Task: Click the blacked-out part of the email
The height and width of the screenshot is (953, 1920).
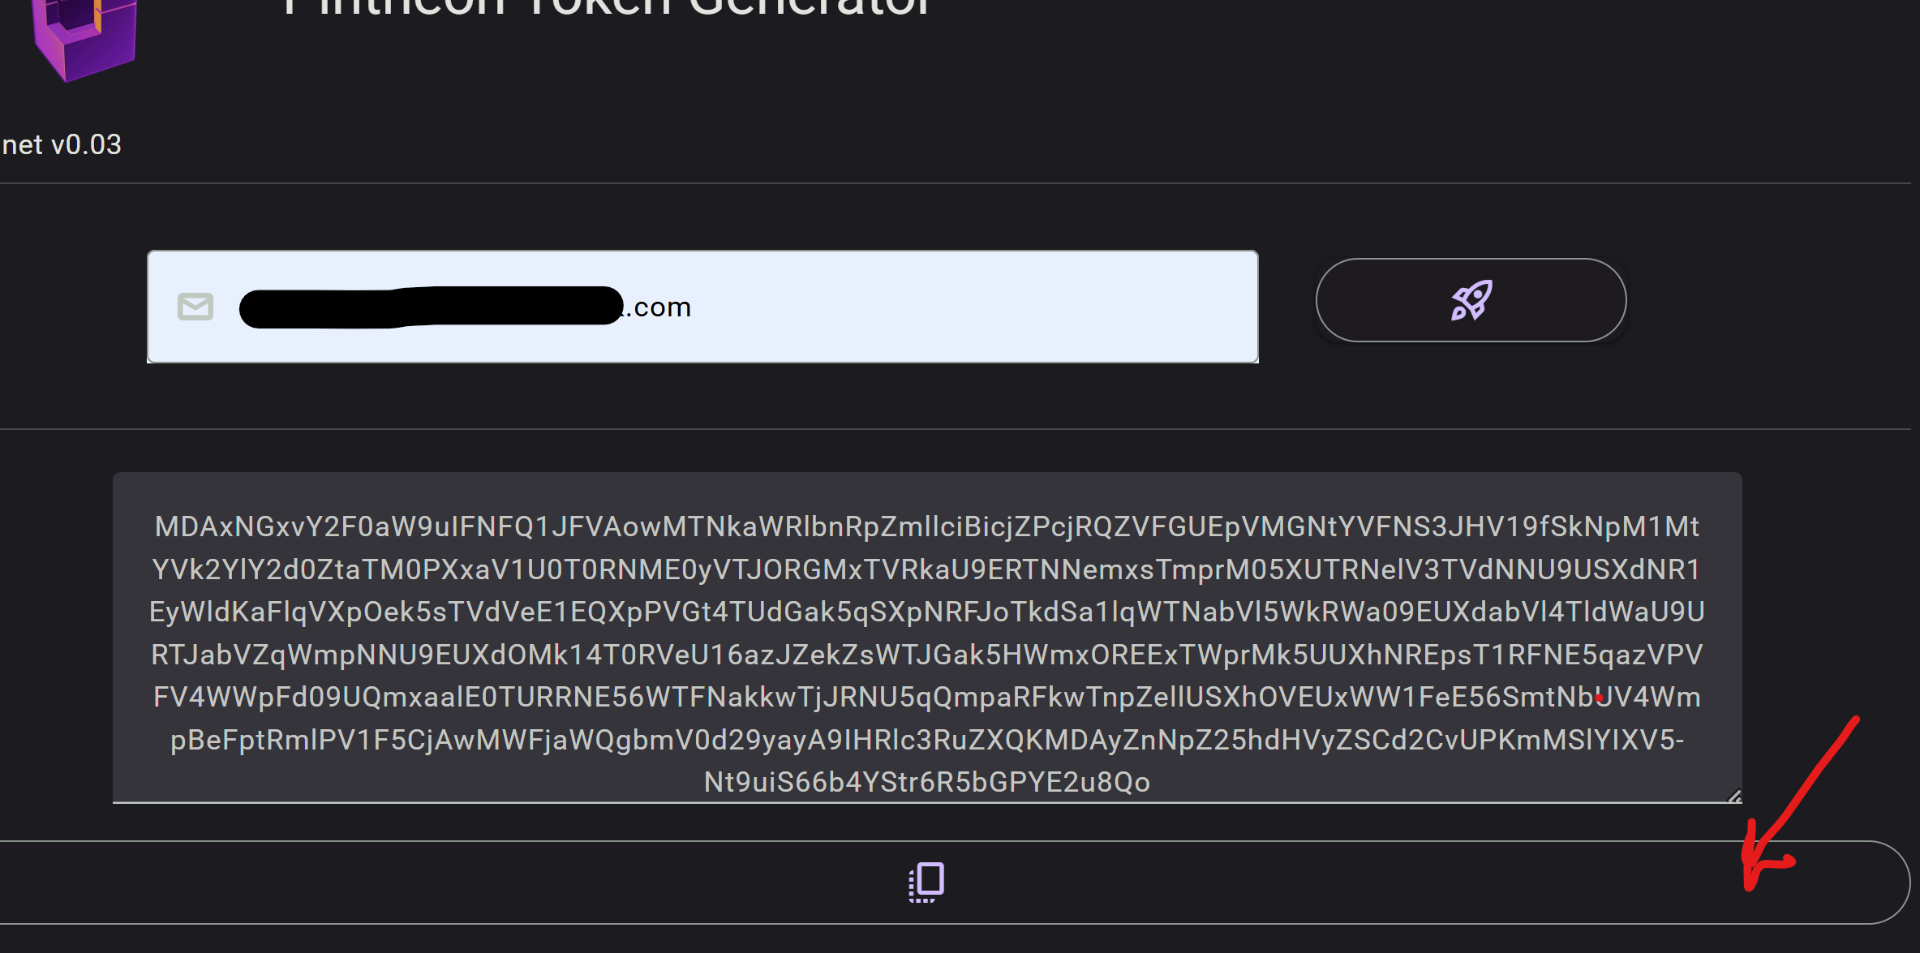Action: 430,306
